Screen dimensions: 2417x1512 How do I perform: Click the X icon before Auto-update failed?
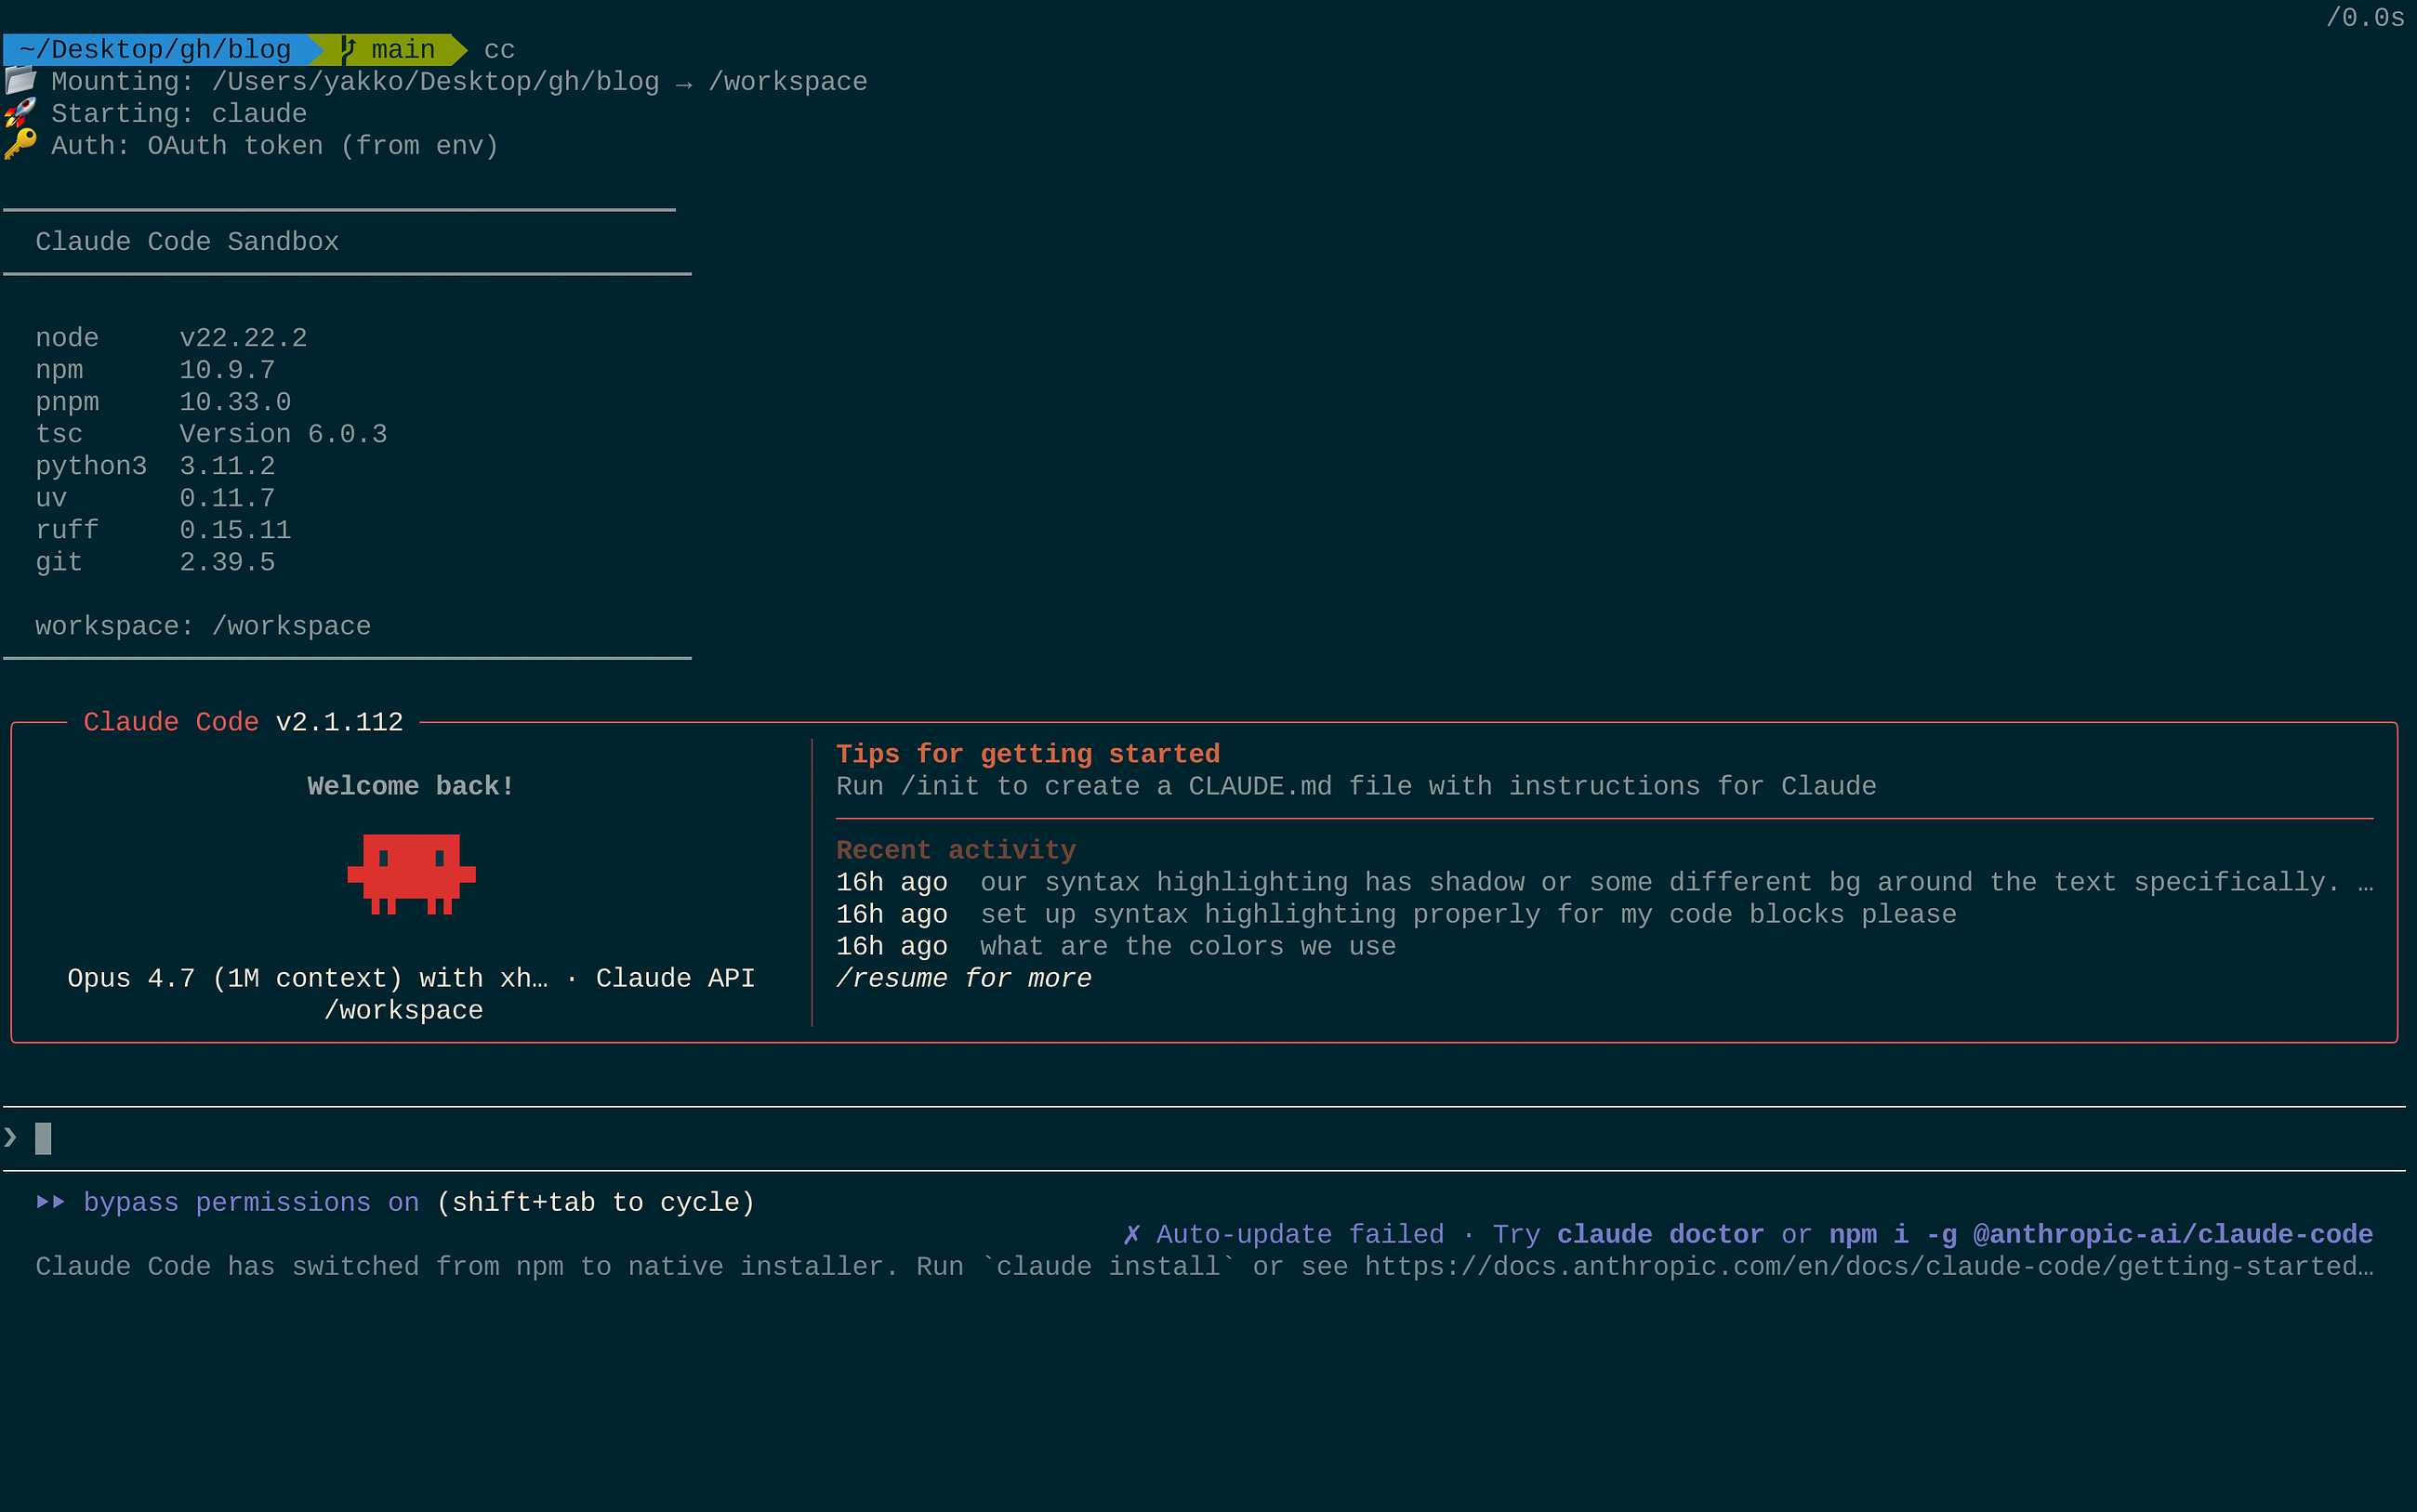[x=1131, y=1234]
